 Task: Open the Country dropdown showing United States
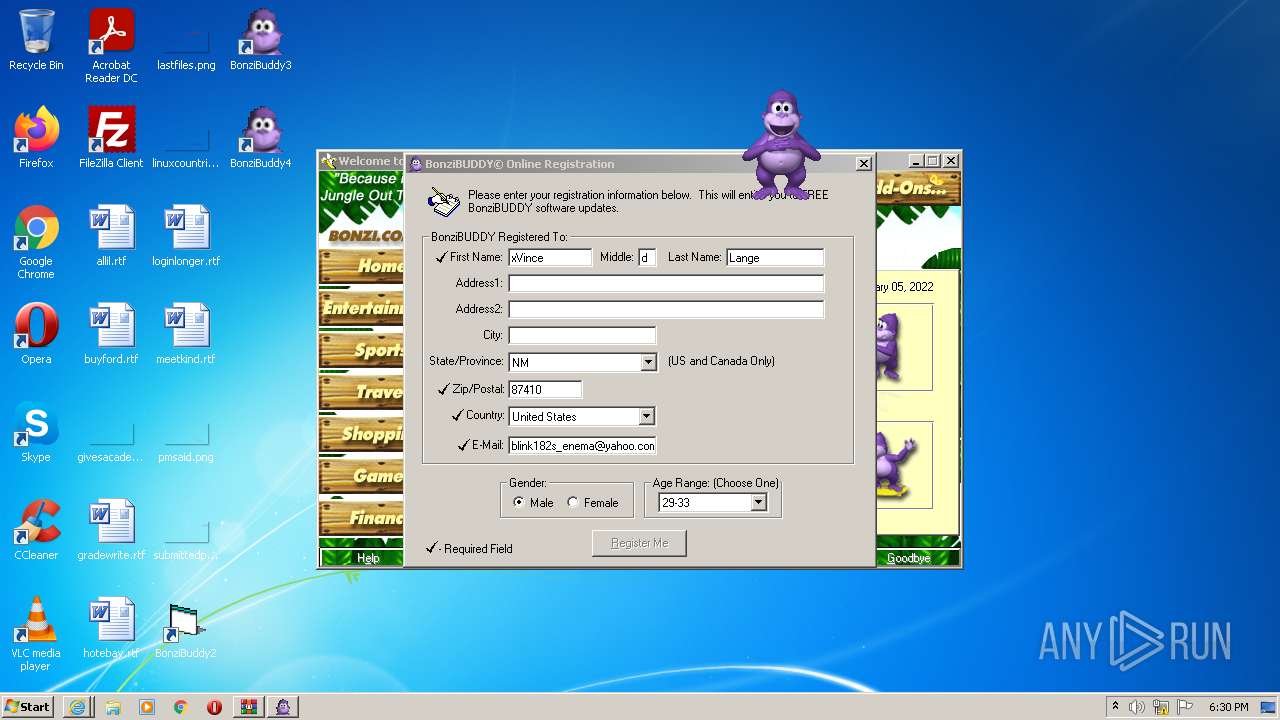pyautogui.click(x=646, y=416)
